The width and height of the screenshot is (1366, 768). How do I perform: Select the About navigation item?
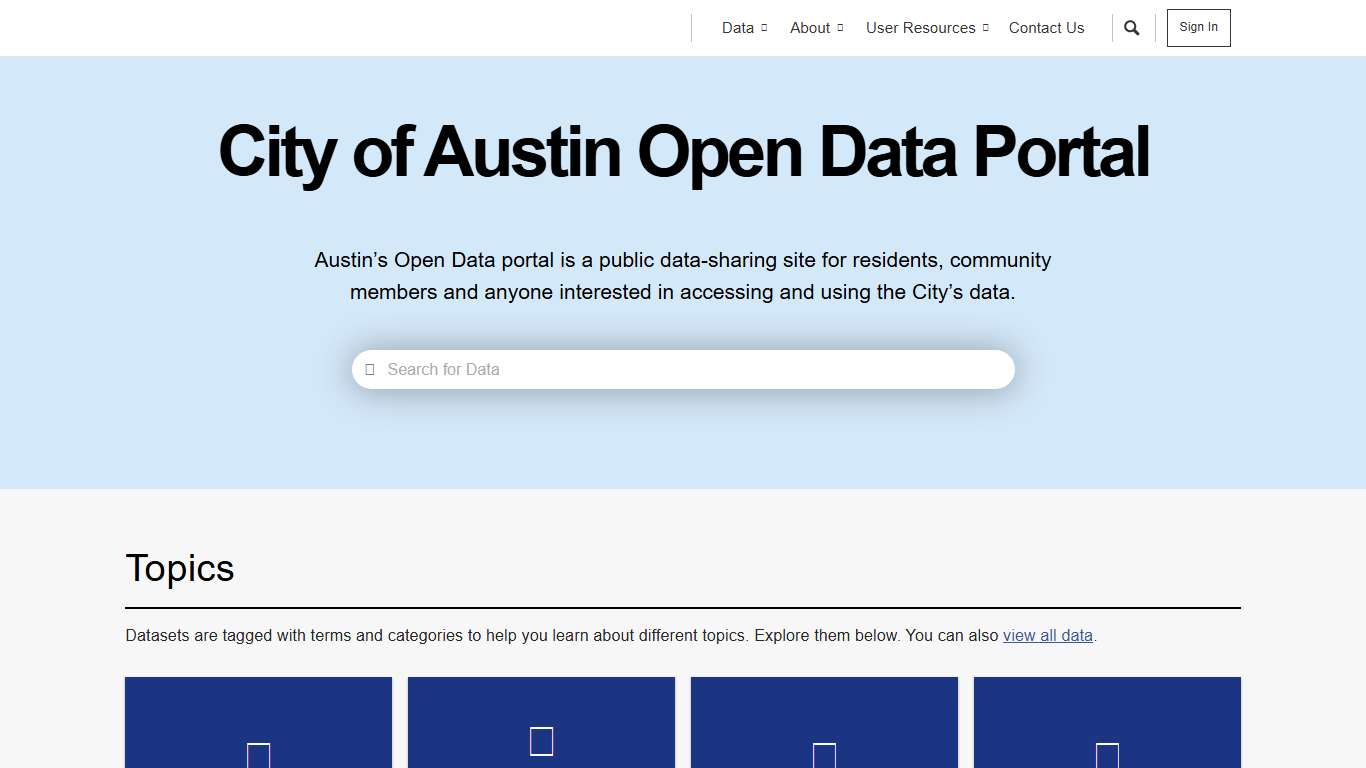point(809,28)
